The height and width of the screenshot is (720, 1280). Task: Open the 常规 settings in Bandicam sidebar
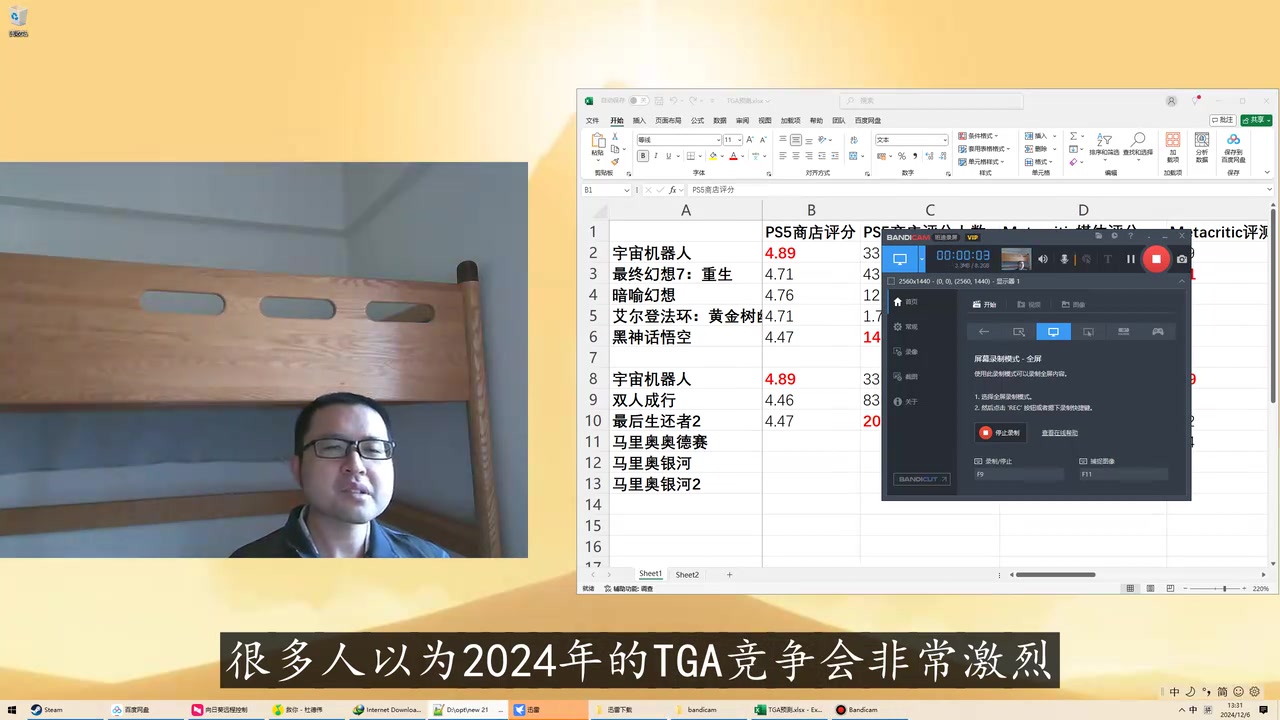click(x=905, y=327)
